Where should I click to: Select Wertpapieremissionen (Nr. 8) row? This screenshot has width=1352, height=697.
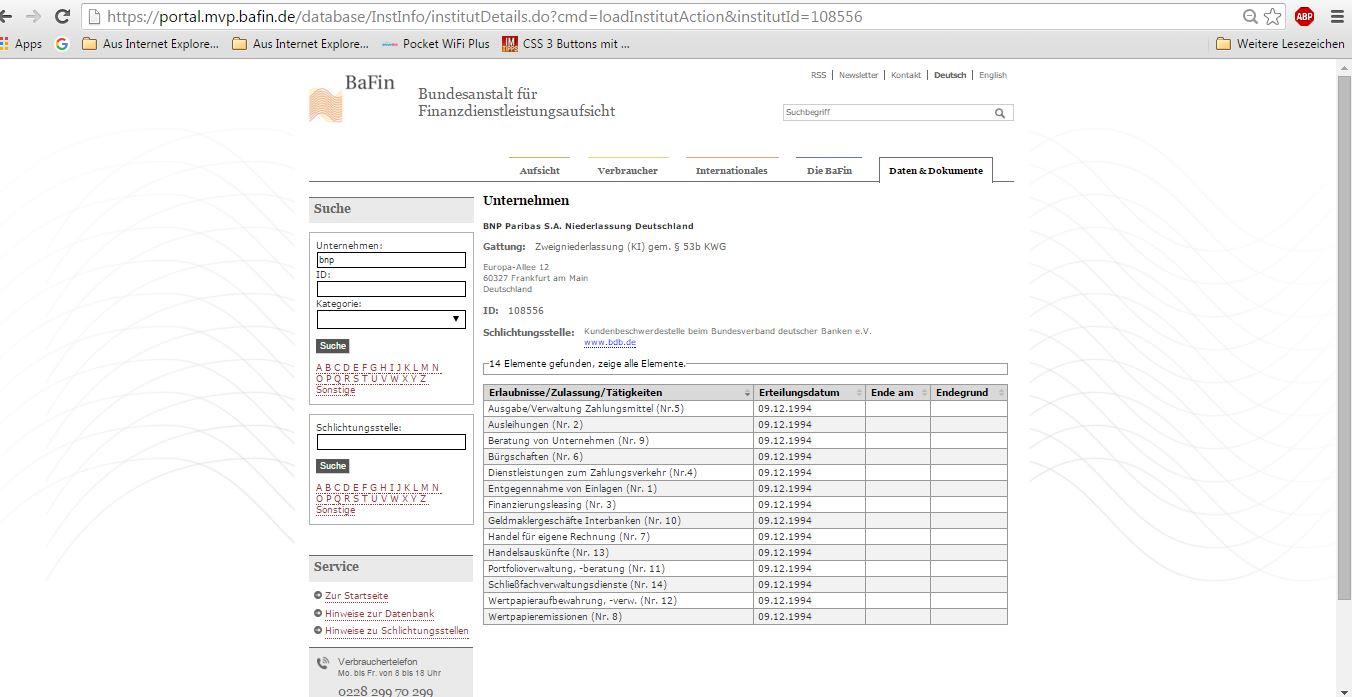(745, 617)
